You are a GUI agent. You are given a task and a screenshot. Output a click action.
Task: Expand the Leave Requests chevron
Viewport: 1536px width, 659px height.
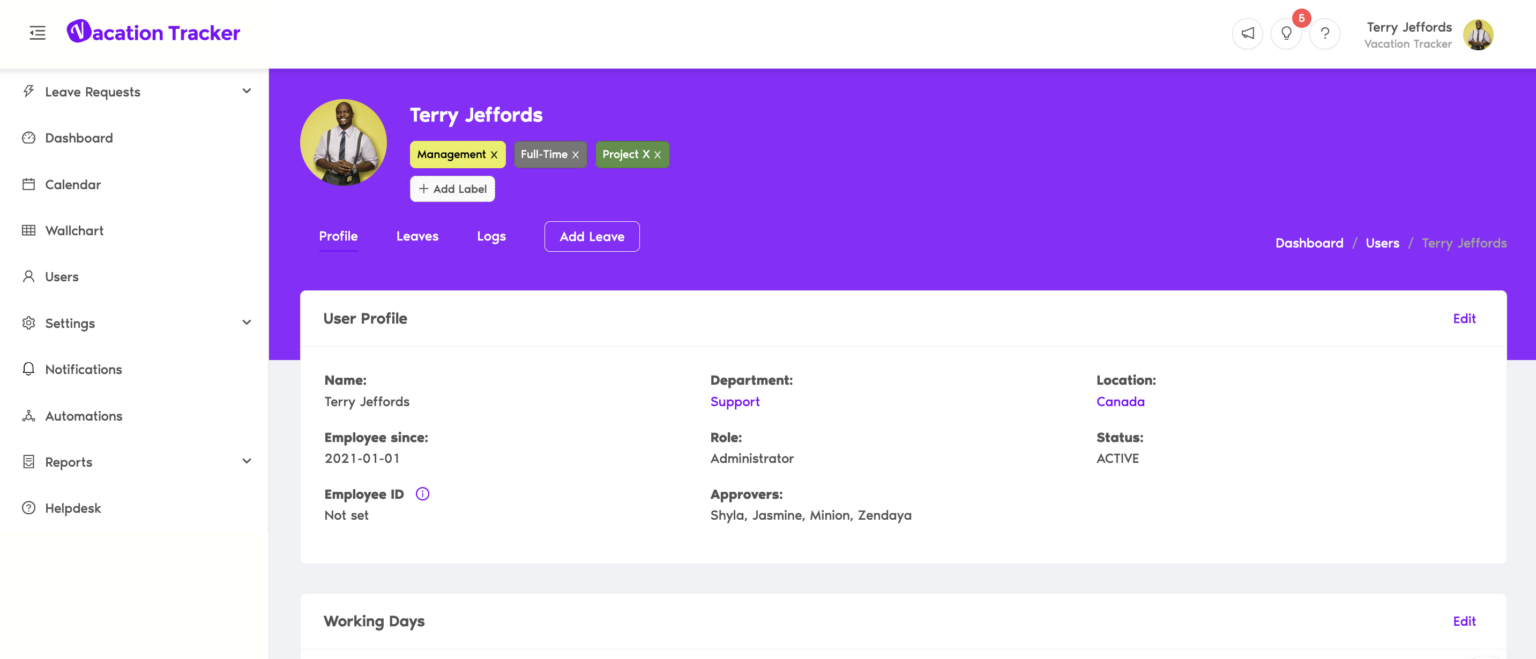pyautogui.click(x=247, y=92)
